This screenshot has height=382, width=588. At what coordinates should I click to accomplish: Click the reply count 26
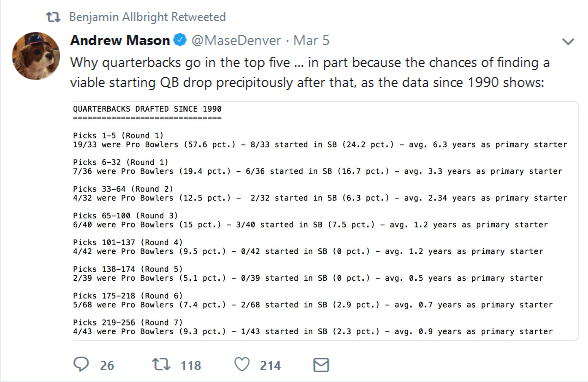coord(107,366)
